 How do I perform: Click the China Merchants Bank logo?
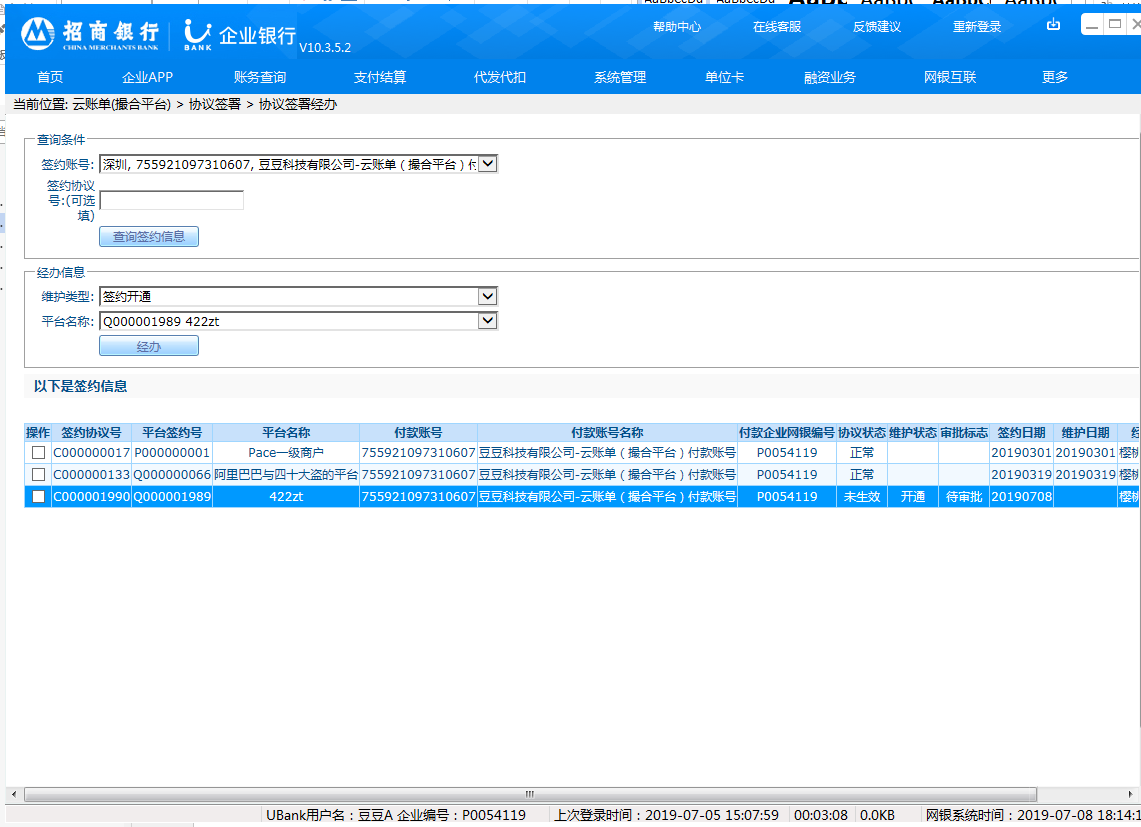click(x=90, y=34)
